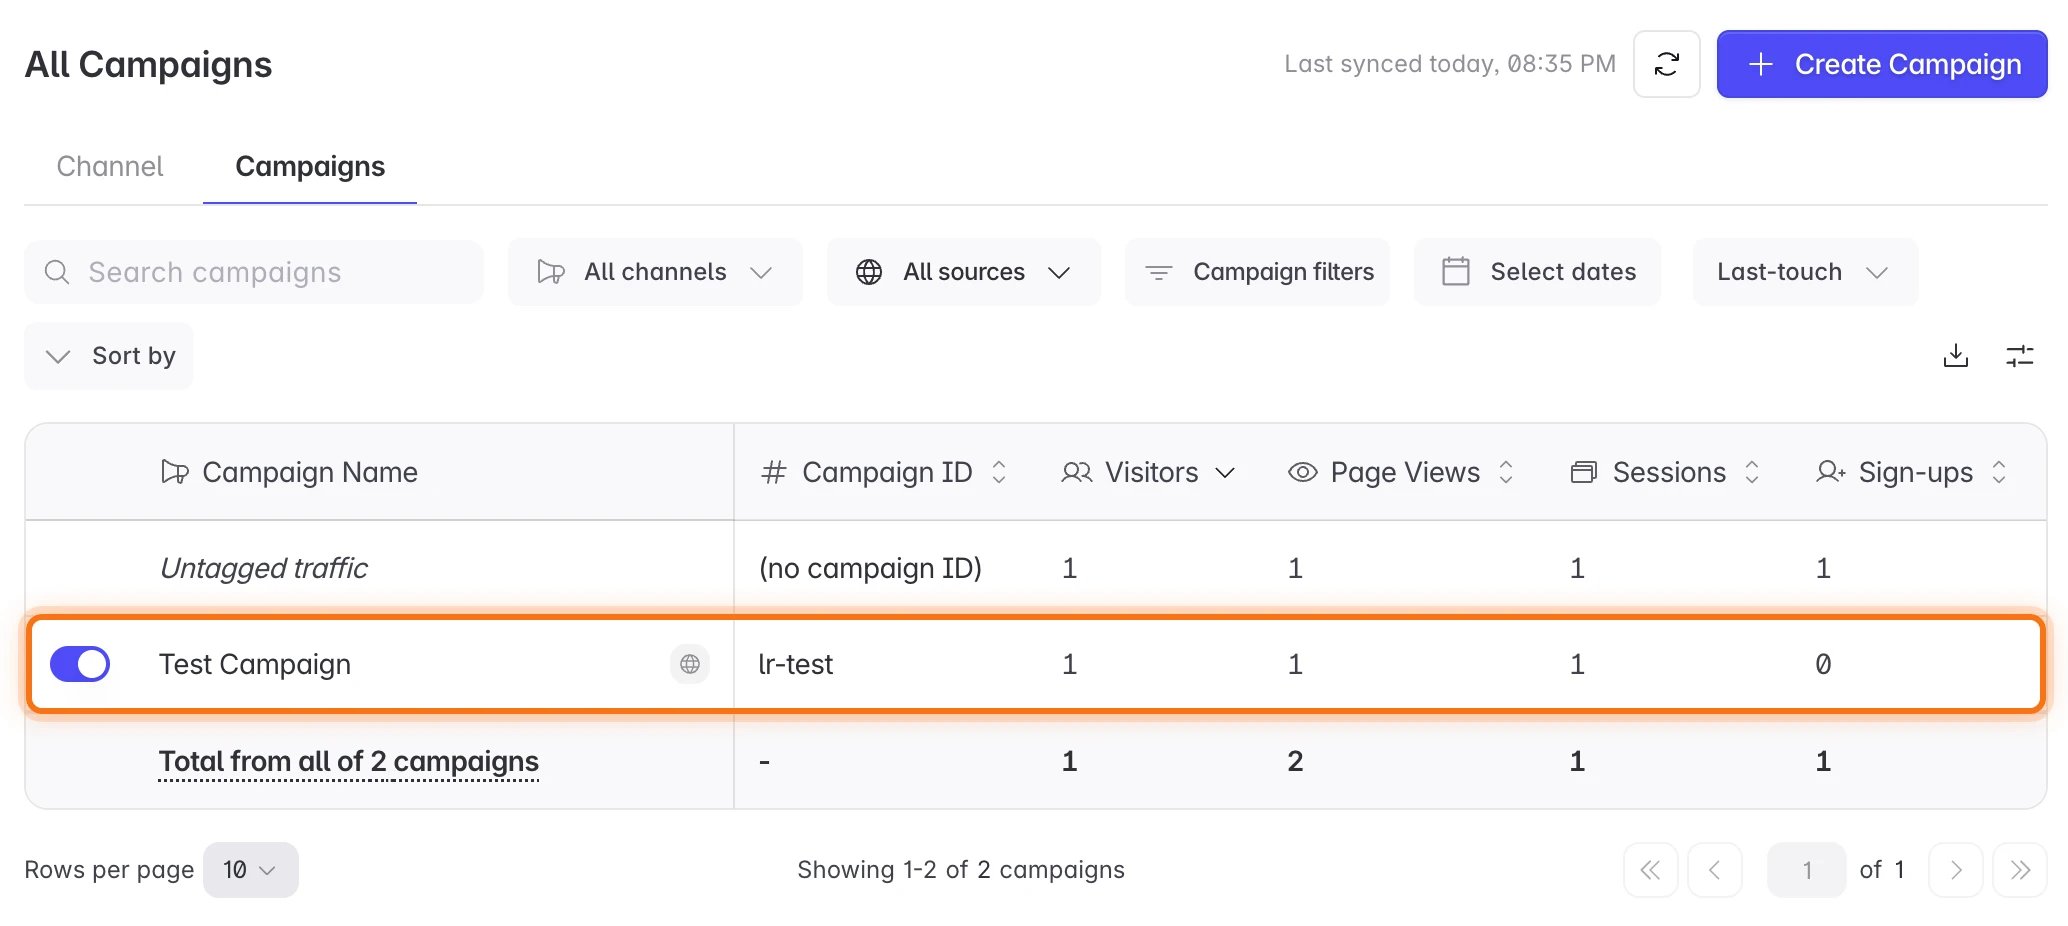Toggle the Test Campaign switch off
Screen dimensions: 2068x926
point(80,664)
